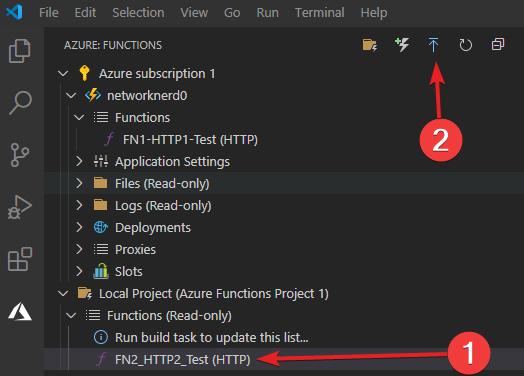
Task: Click the key icon for Azure subscription 1
Action: click(x=84, y=73)
